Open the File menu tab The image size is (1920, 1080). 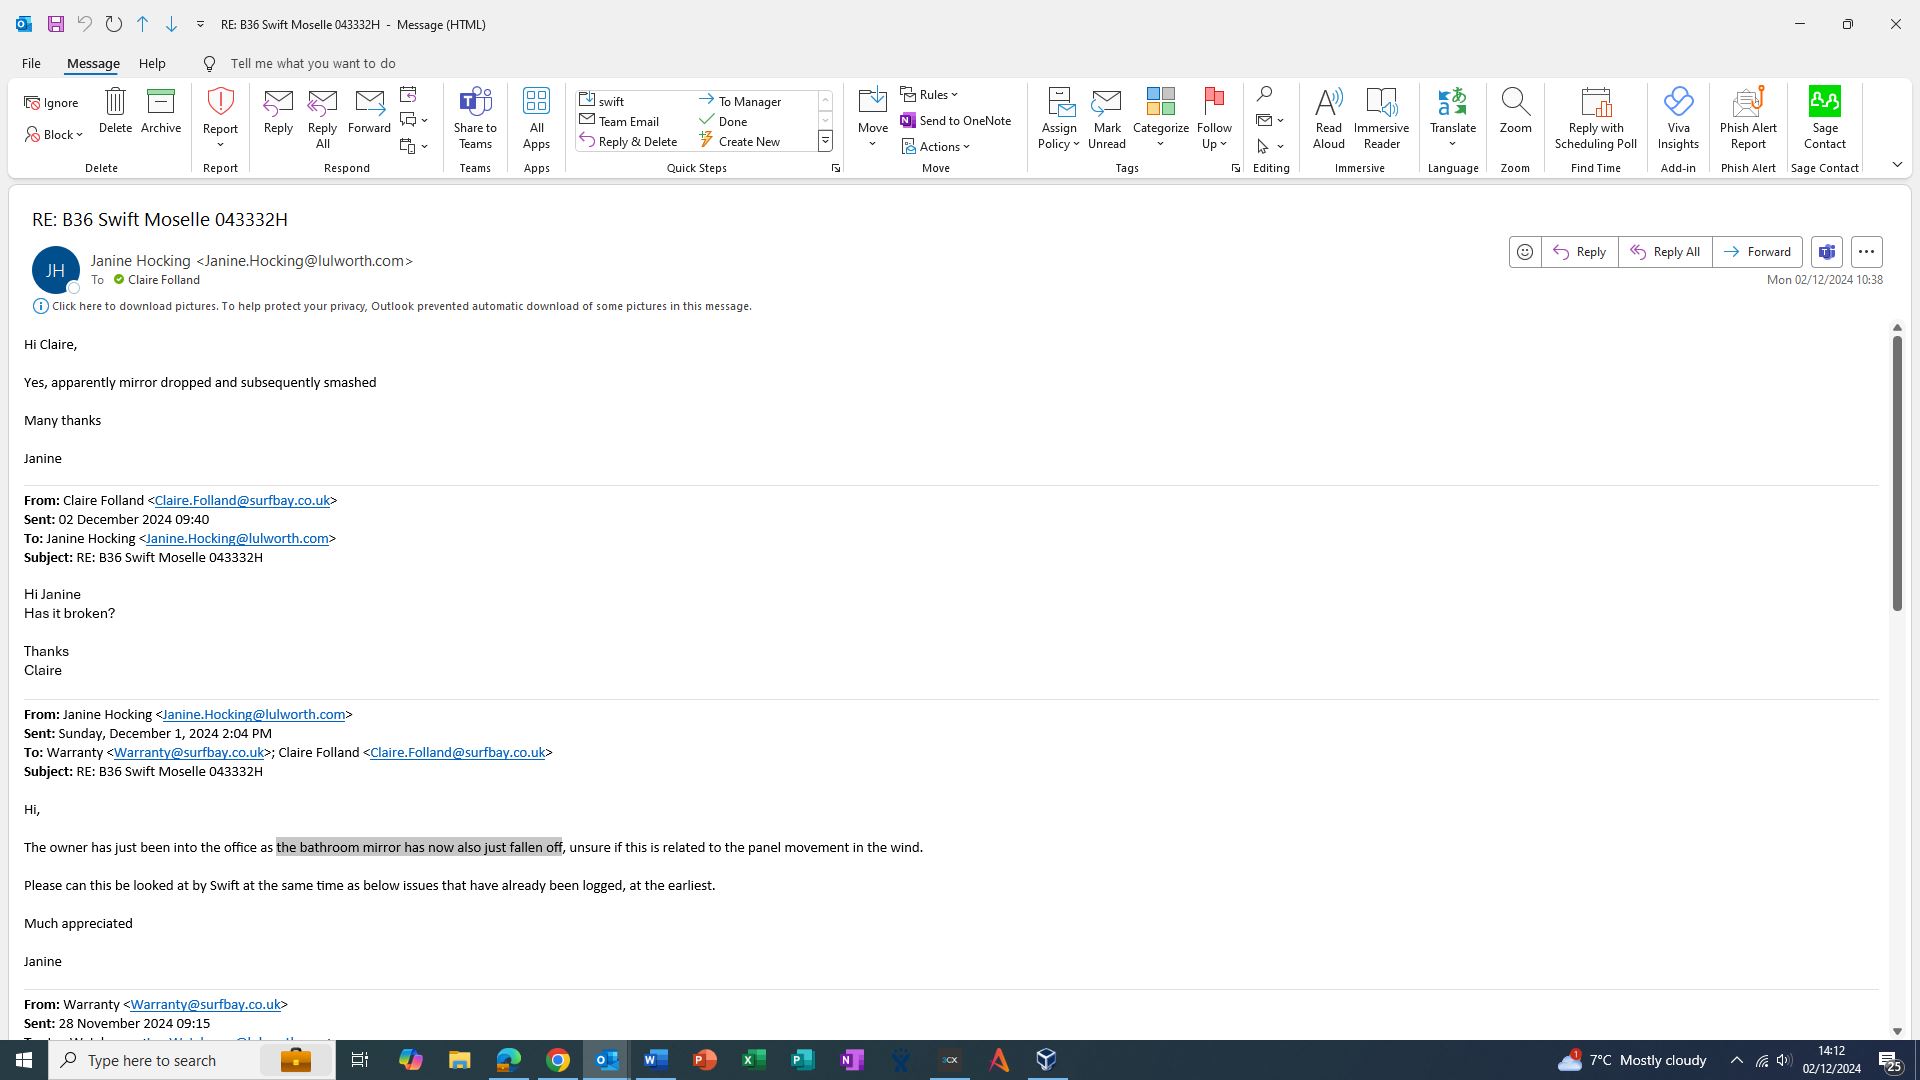31,63
